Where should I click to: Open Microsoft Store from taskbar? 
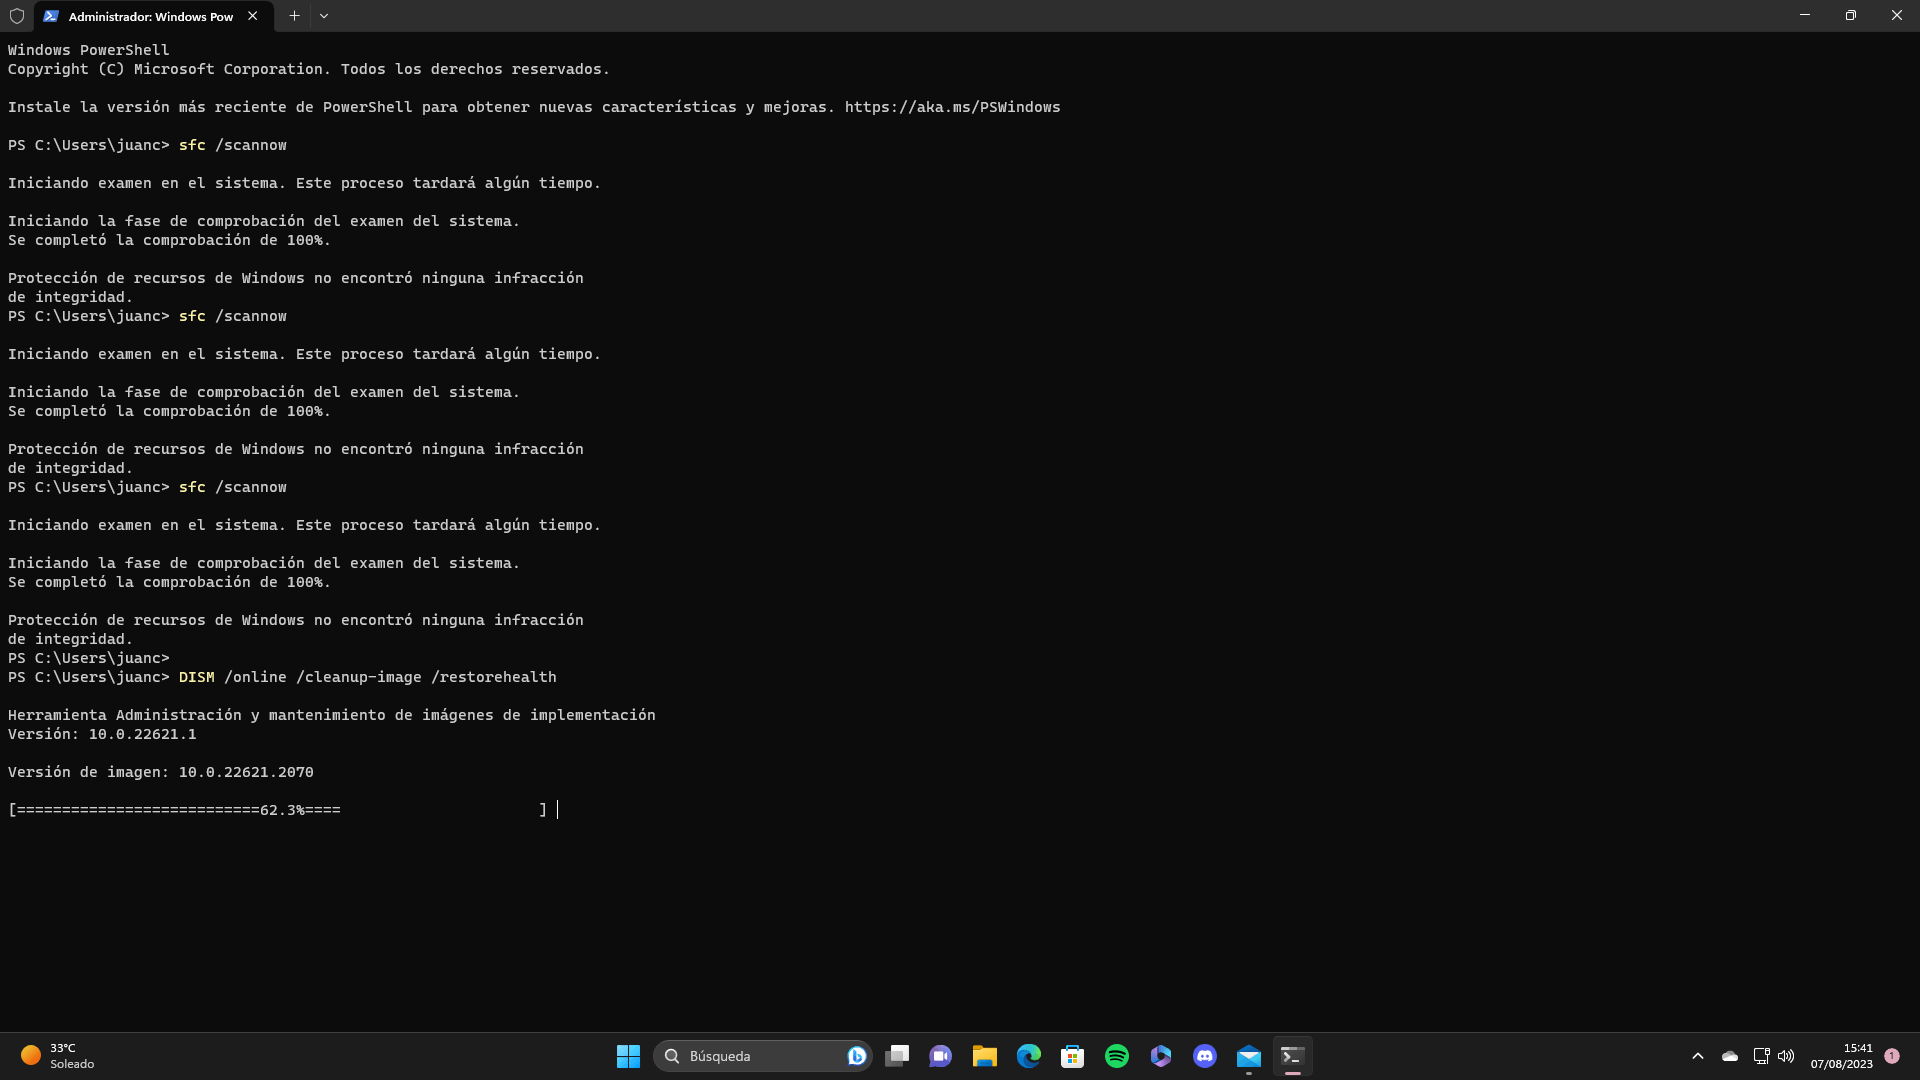coord(1073,1056)
